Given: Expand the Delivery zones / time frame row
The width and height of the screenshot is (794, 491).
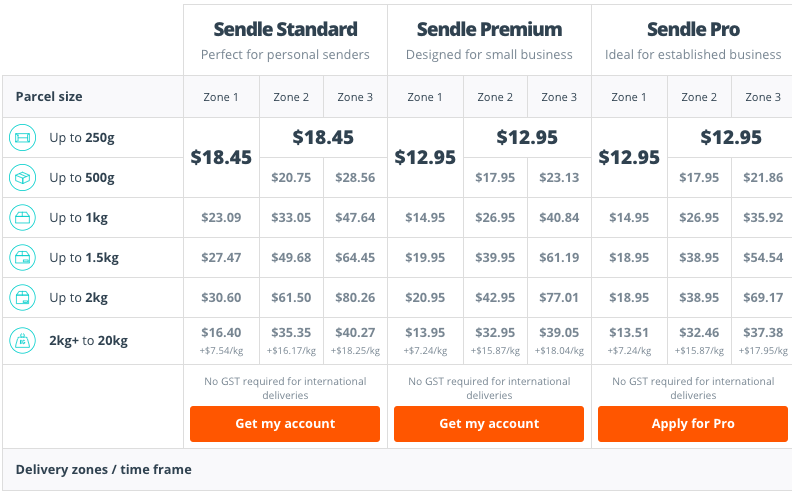Looking at the screenshot, I should pos(397,470).
